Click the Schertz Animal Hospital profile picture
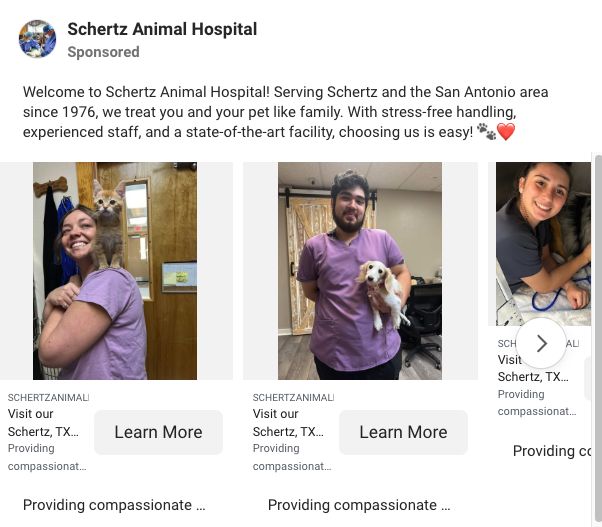Viewport: 602px width, 527px height. coord(38,39)
